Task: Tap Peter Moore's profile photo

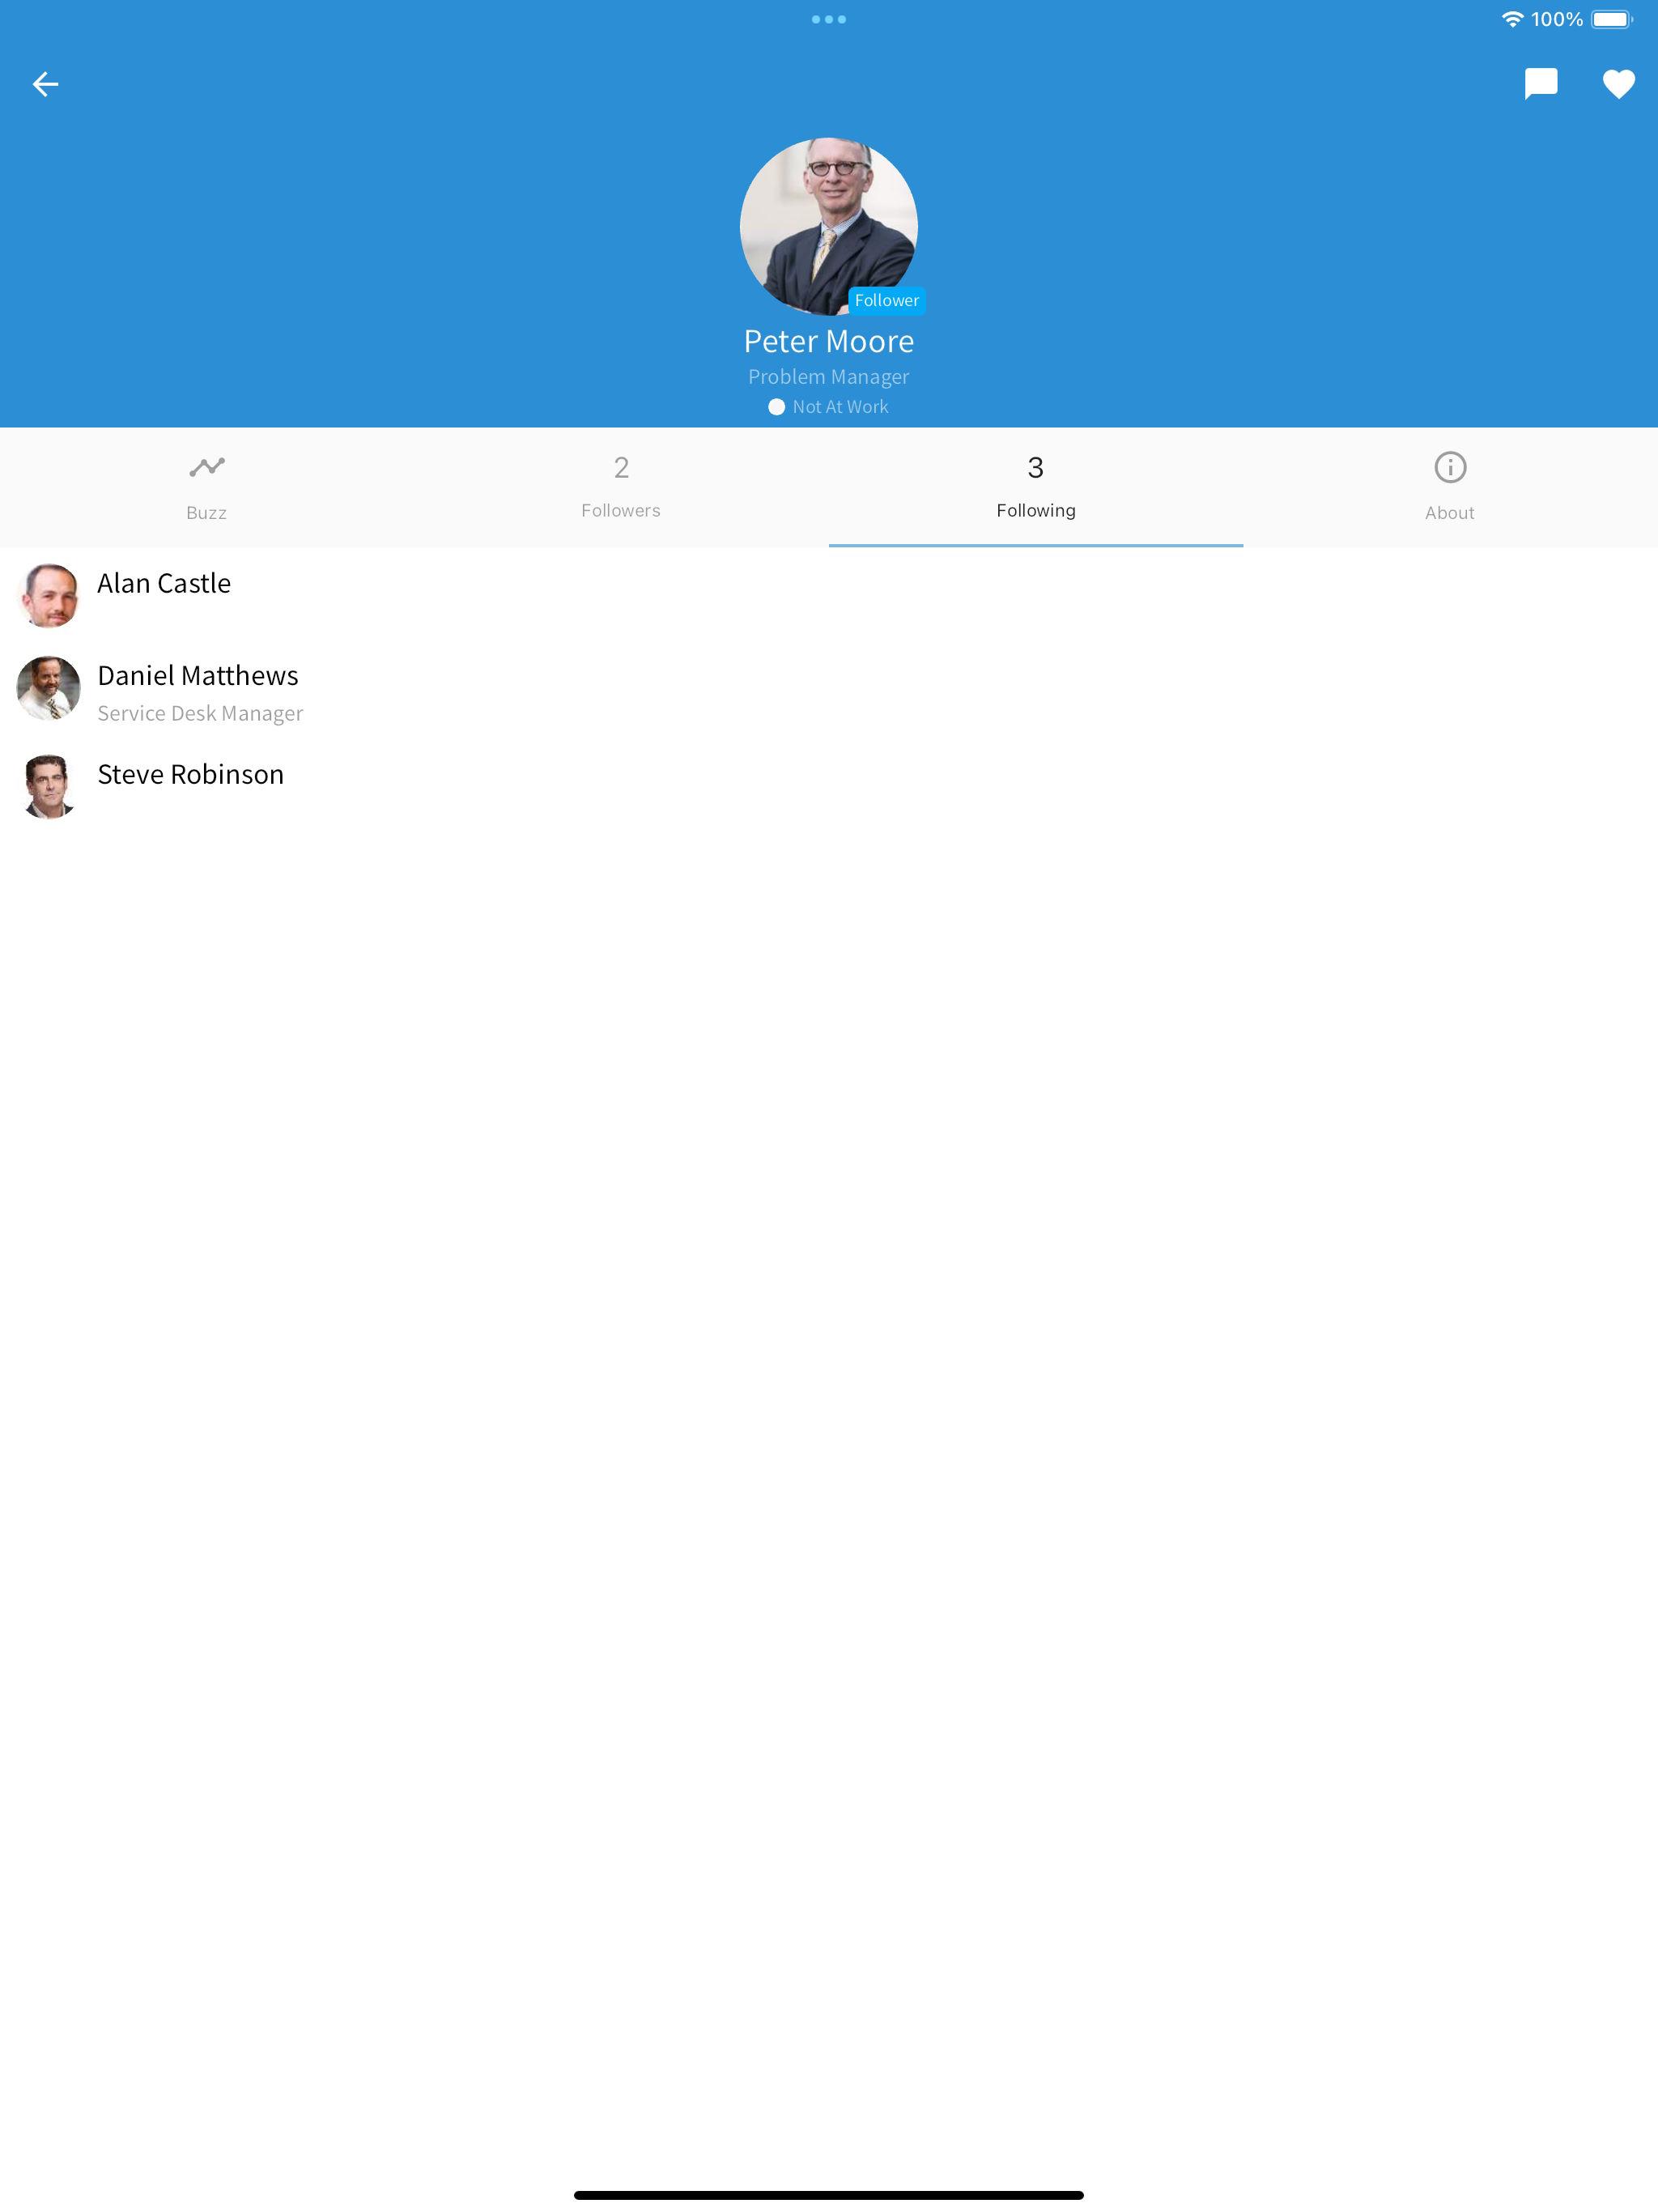Action: pos(829,227)
